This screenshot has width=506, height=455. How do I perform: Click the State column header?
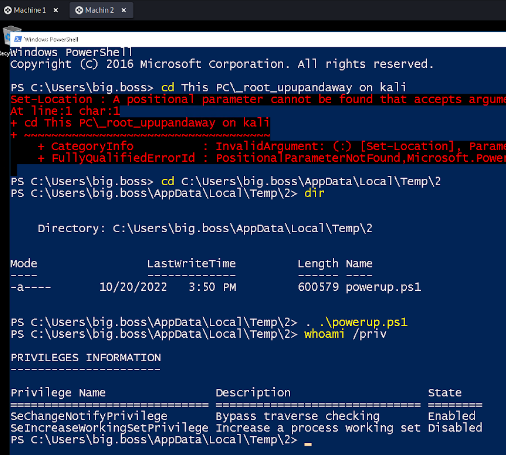(x=445, y=393)
